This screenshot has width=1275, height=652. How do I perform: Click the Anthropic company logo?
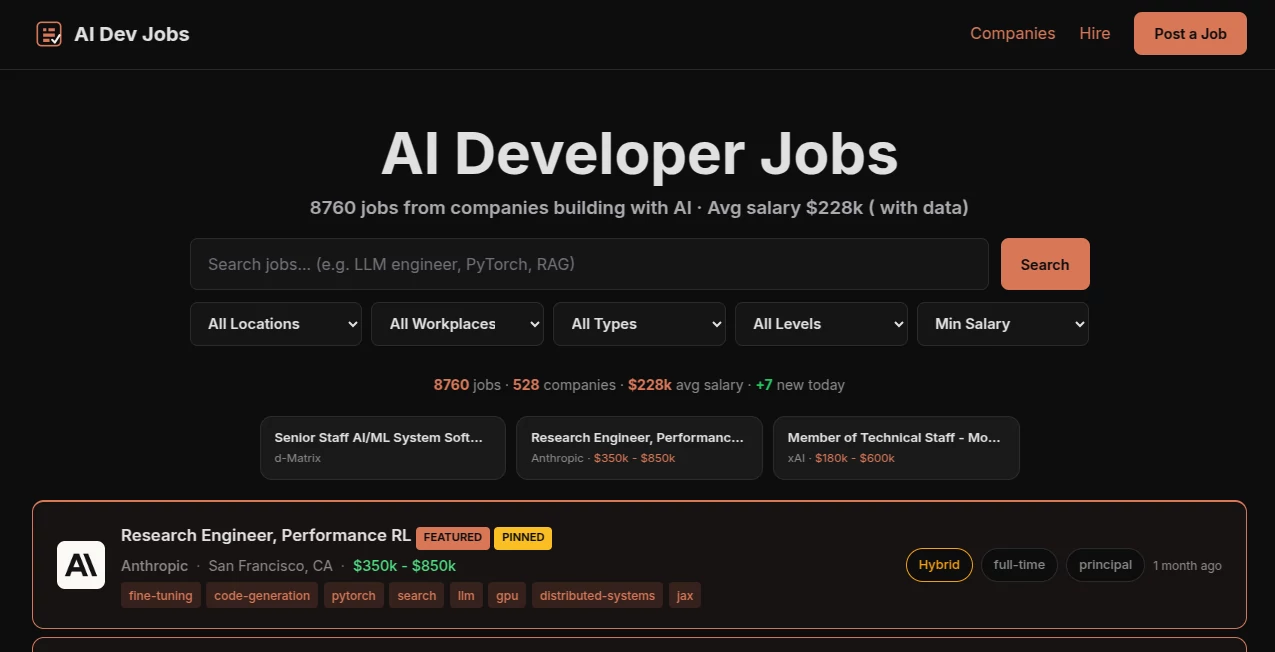click(81, 565)
